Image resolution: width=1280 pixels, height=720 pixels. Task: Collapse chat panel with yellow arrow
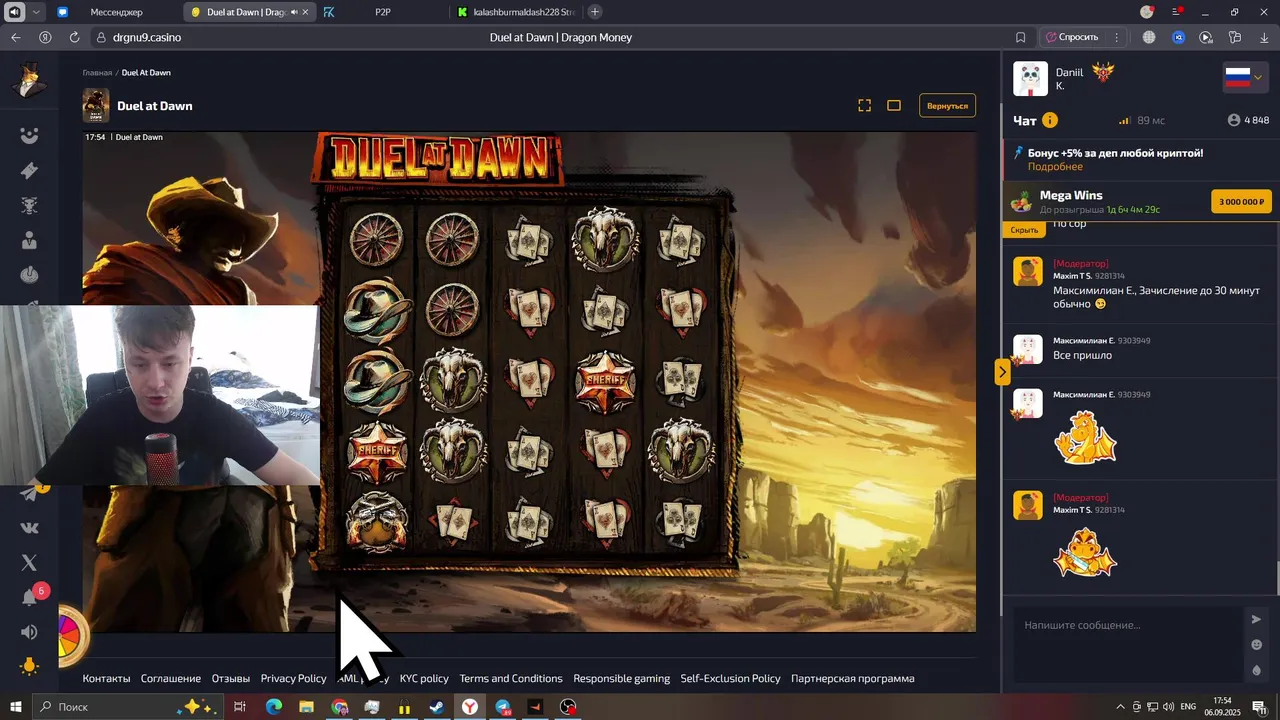1002,372
